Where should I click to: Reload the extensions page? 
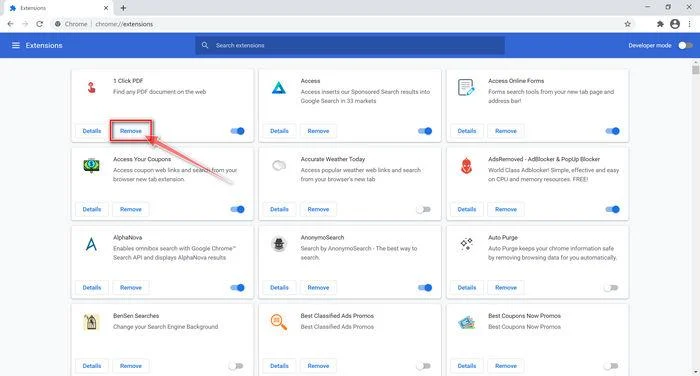point(40,24)
